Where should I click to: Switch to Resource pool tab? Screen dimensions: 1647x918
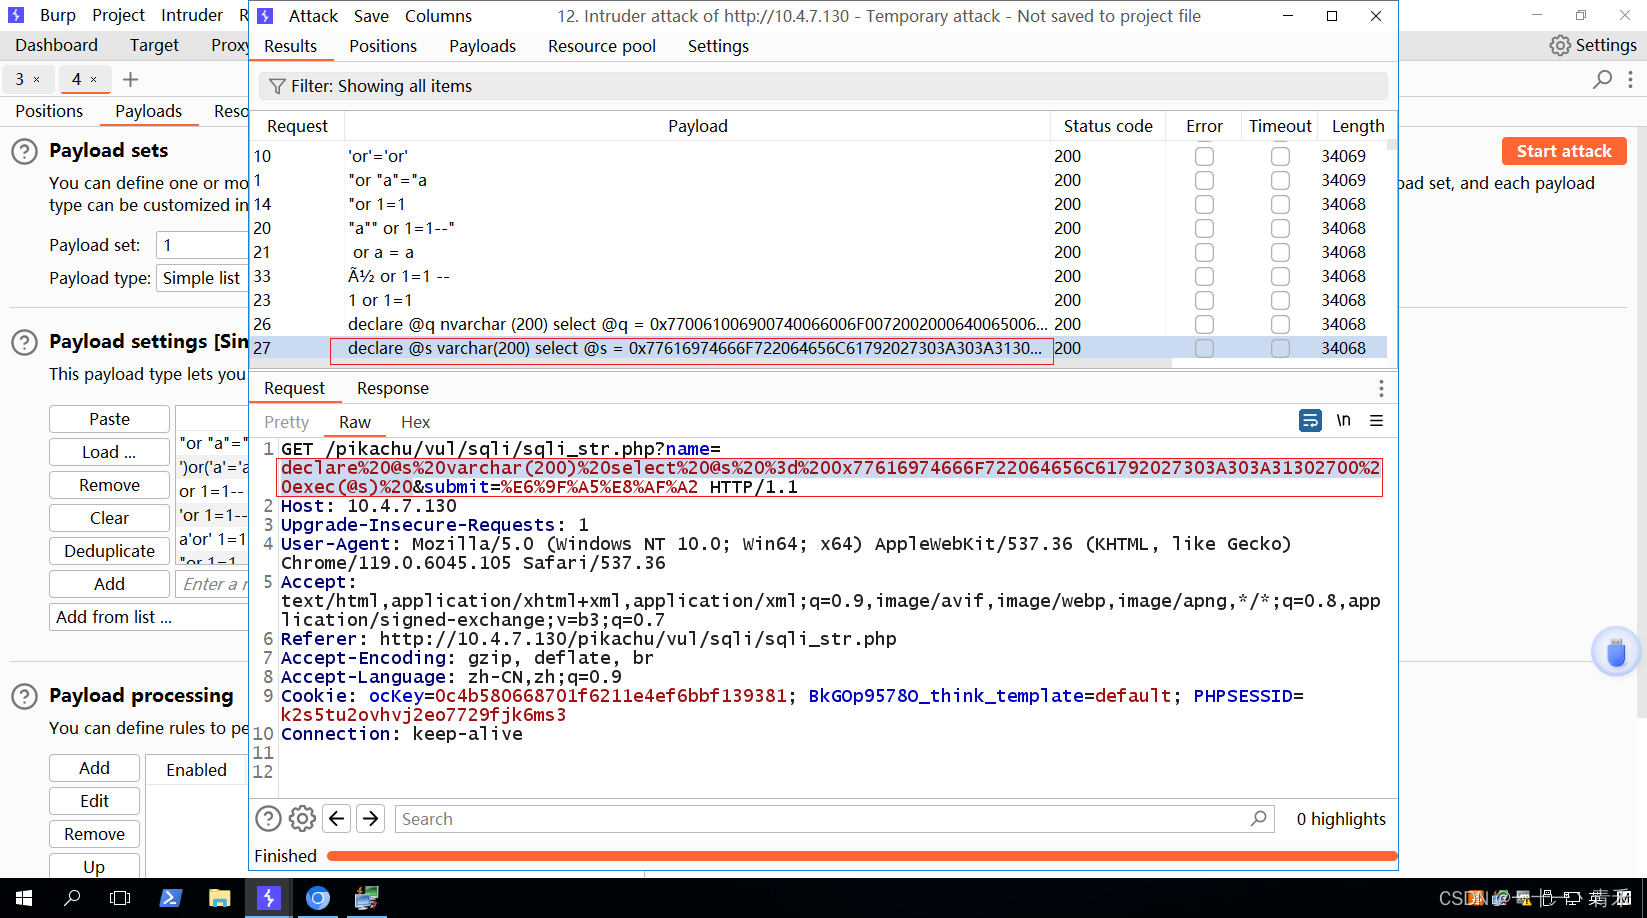click(602, 46)
